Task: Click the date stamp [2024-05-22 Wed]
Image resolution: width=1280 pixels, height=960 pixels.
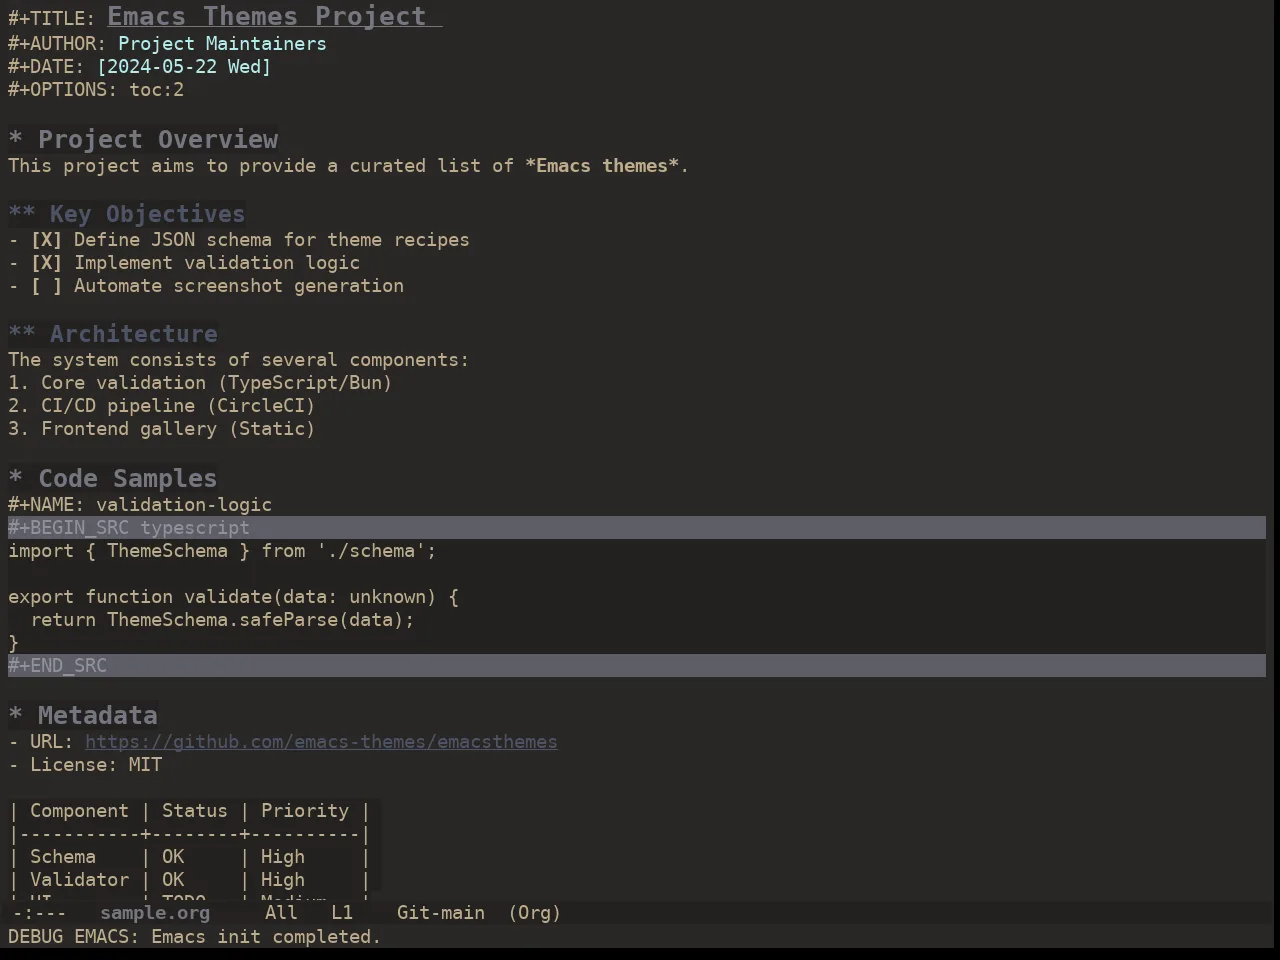Action: tap(184, 67)
